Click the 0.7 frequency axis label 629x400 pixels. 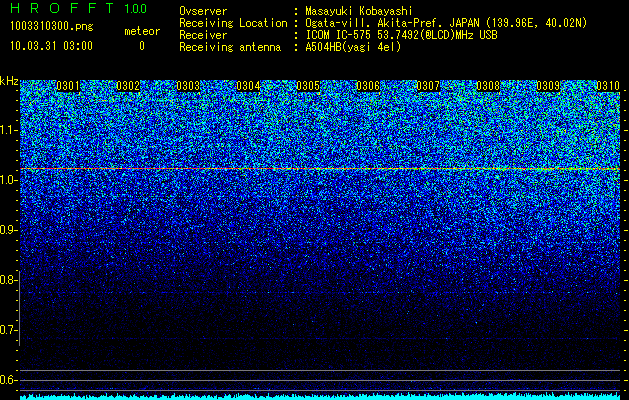tap(8, 330)
